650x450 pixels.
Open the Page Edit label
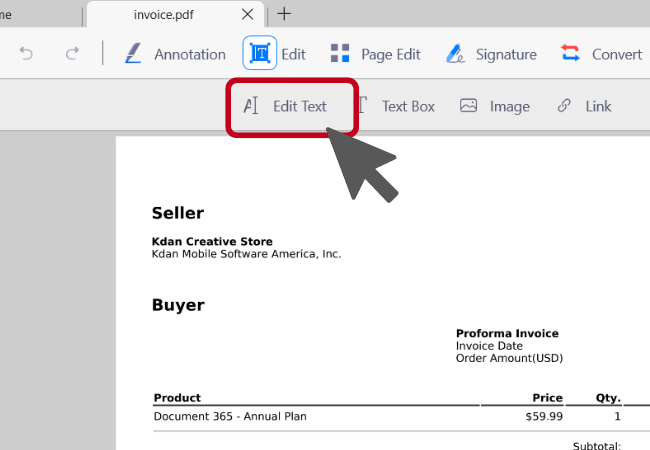tap(391, 55)
